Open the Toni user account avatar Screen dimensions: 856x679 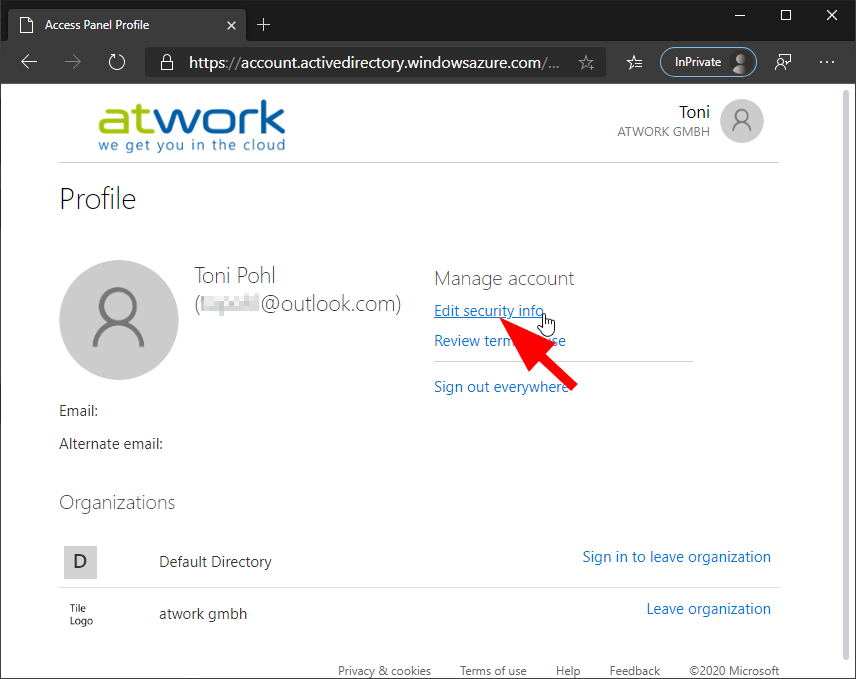(741, 121)
